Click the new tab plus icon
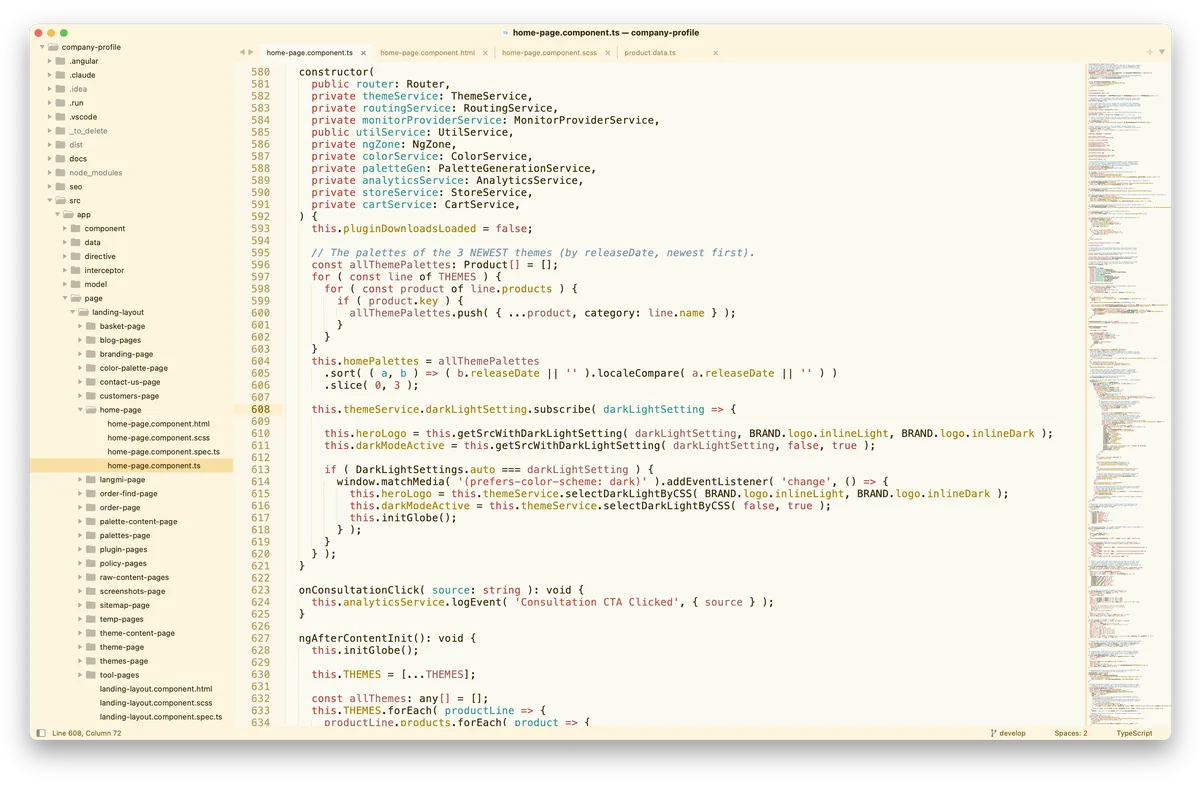 (1151, 52)
